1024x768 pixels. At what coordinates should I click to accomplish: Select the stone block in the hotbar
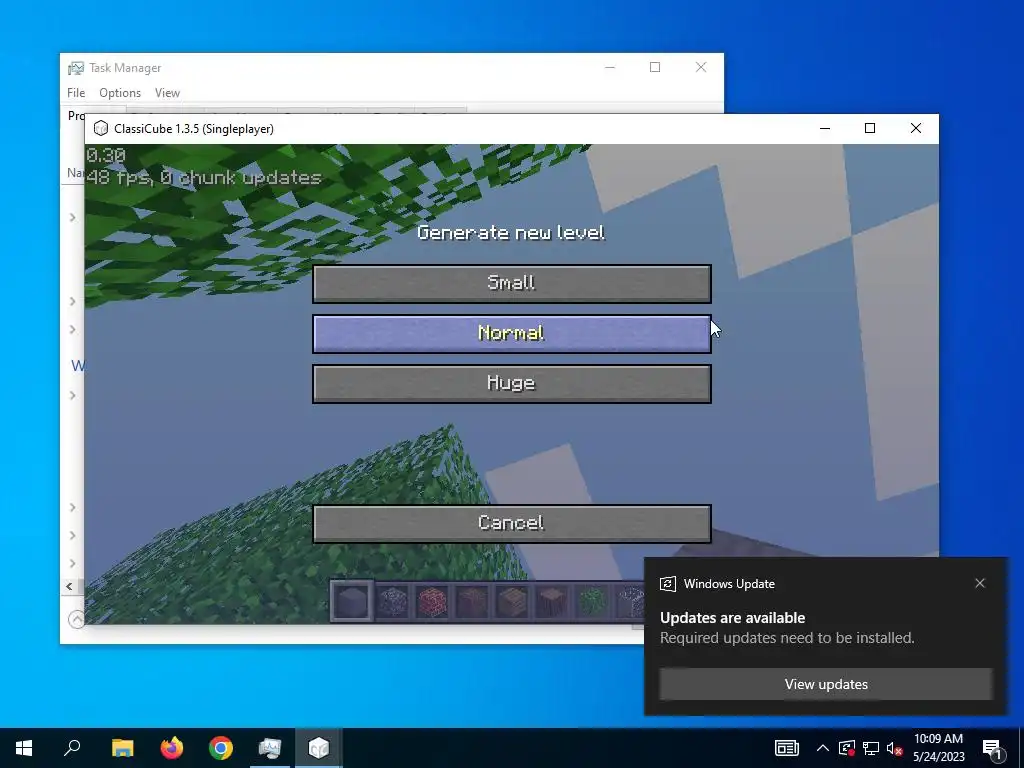click(351, 601)
